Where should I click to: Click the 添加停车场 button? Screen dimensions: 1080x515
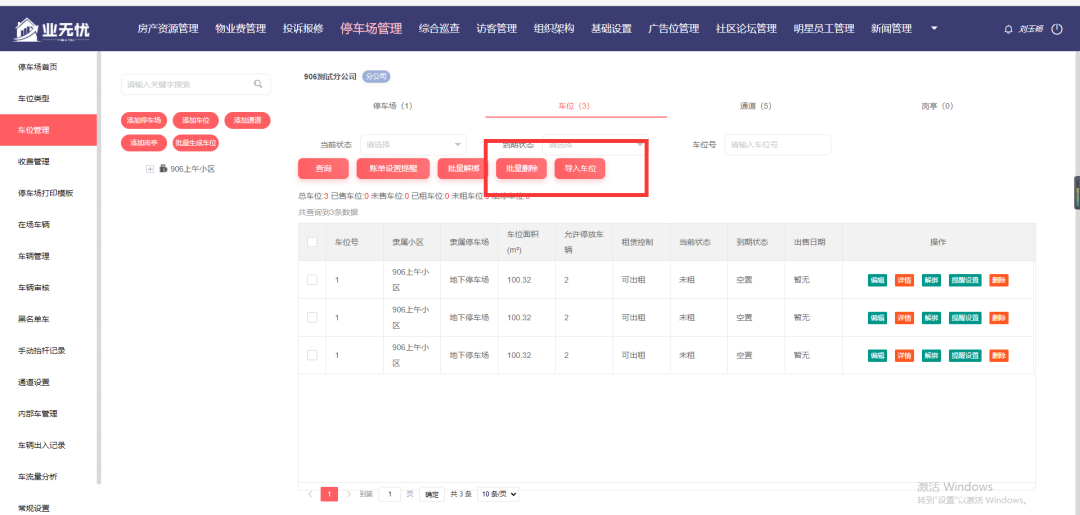(x=144, y=120)
